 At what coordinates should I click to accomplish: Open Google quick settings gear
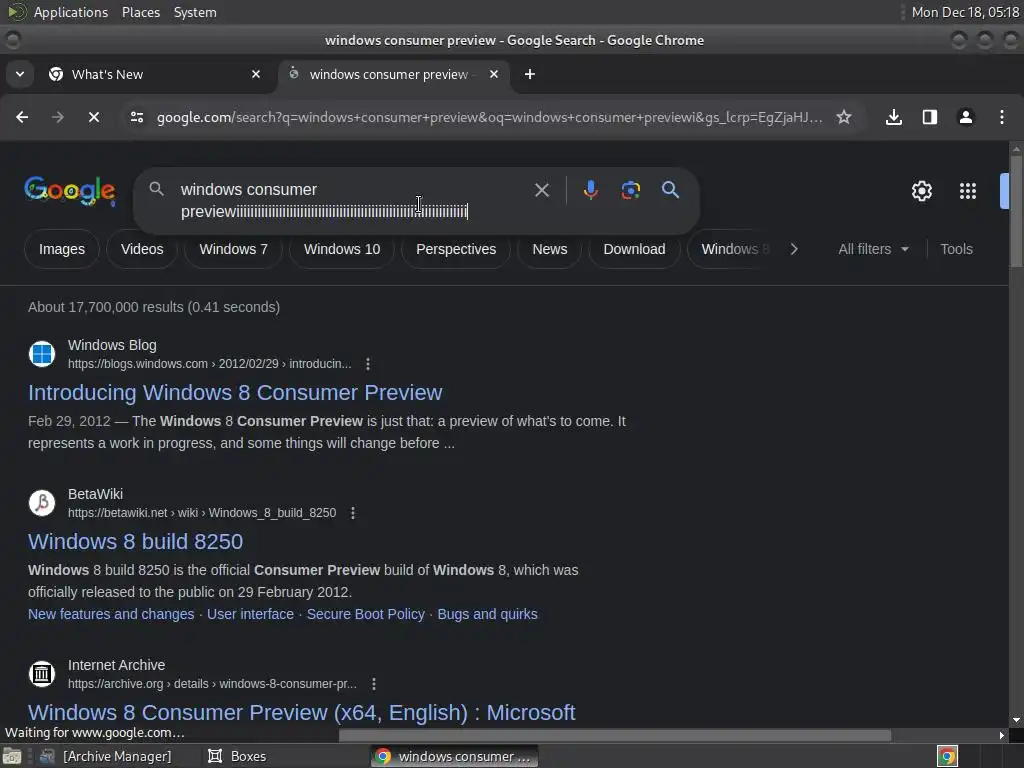921,191
